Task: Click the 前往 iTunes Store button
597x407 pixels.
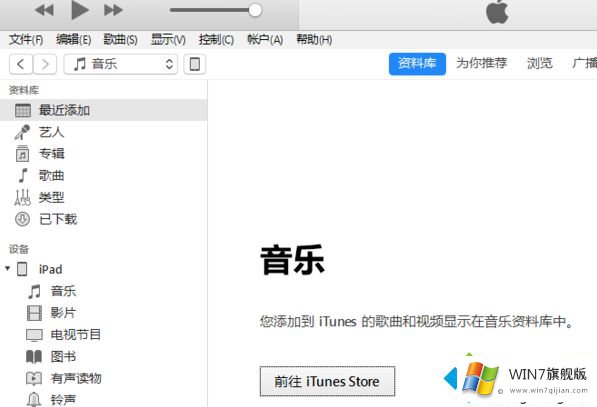Action: pyautogui.click(x=327, y=381)
